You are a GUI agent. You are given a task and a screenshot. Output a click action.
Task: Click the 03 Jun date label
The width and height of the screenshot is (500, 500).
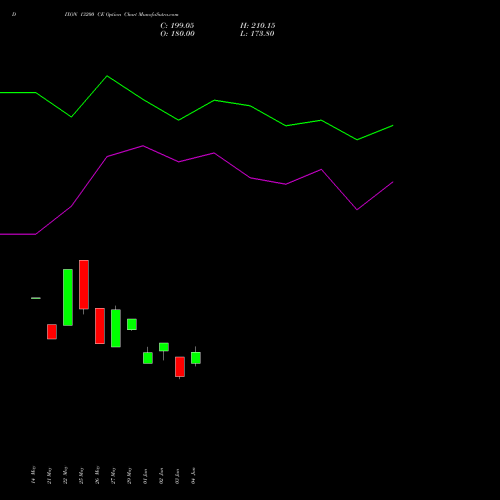click(x=177, y=476)
